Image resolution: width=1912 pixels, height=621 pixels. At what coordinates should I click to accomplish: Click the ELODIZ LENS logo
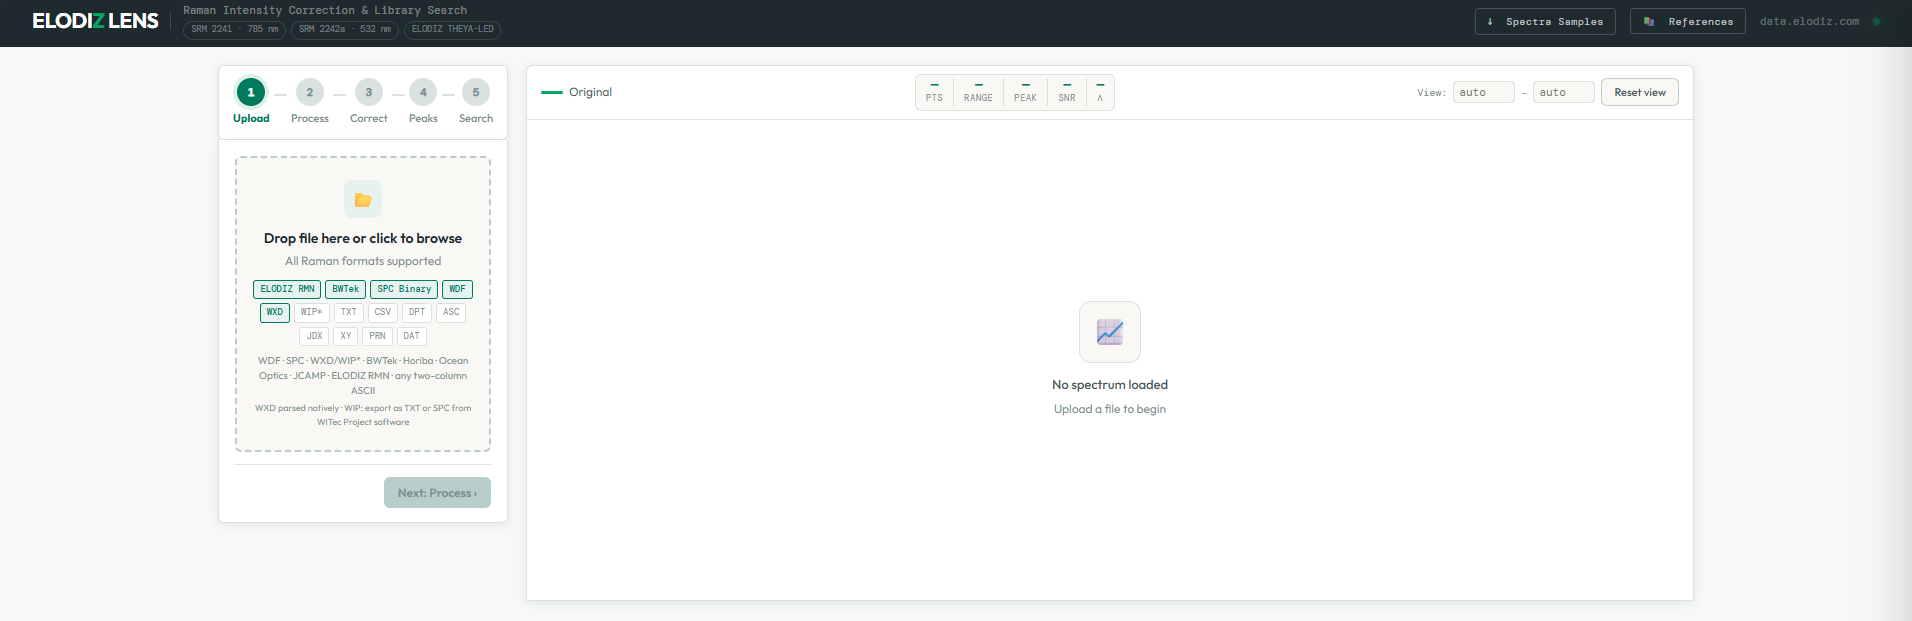point(95,21)
